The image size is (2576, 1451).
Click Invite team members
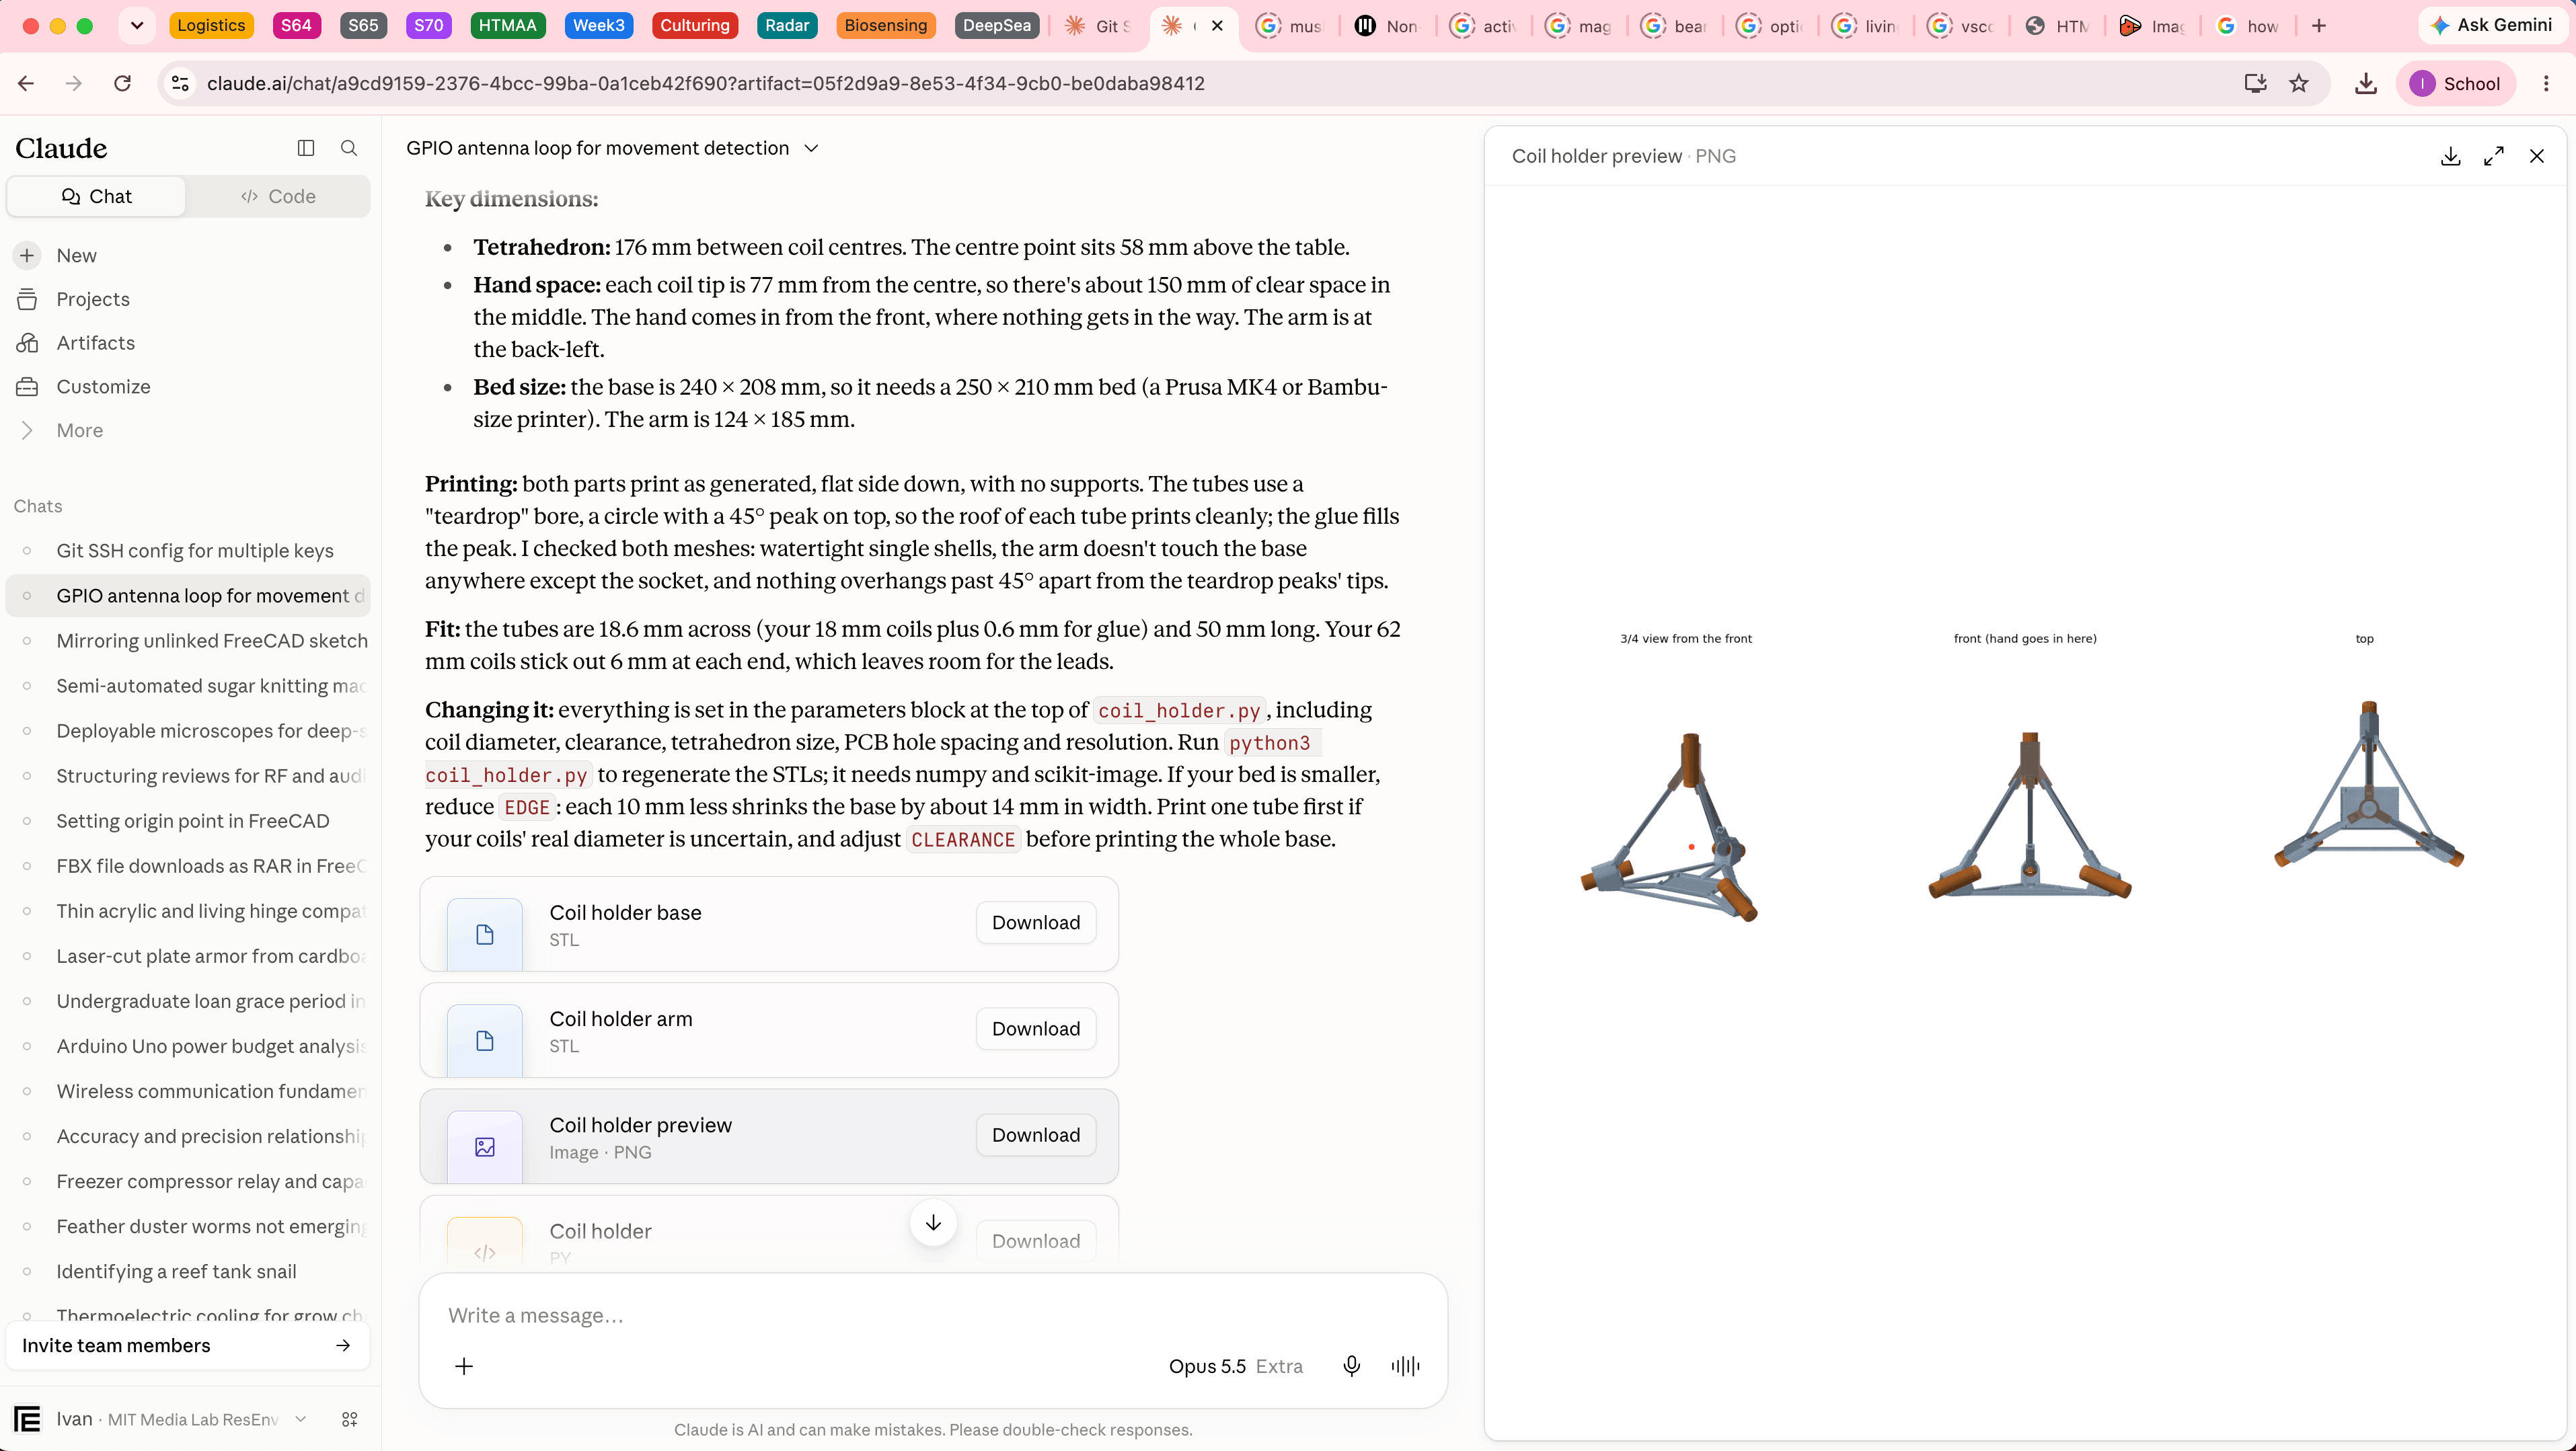tap(187, 1345)
